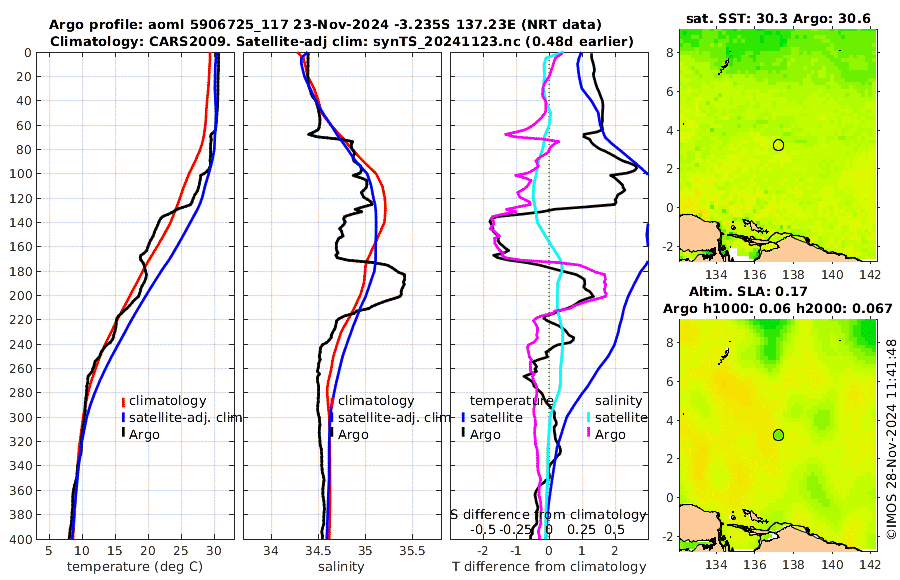
Task: Click the blue satellite temperature legend marker
Action: [463, 418]
